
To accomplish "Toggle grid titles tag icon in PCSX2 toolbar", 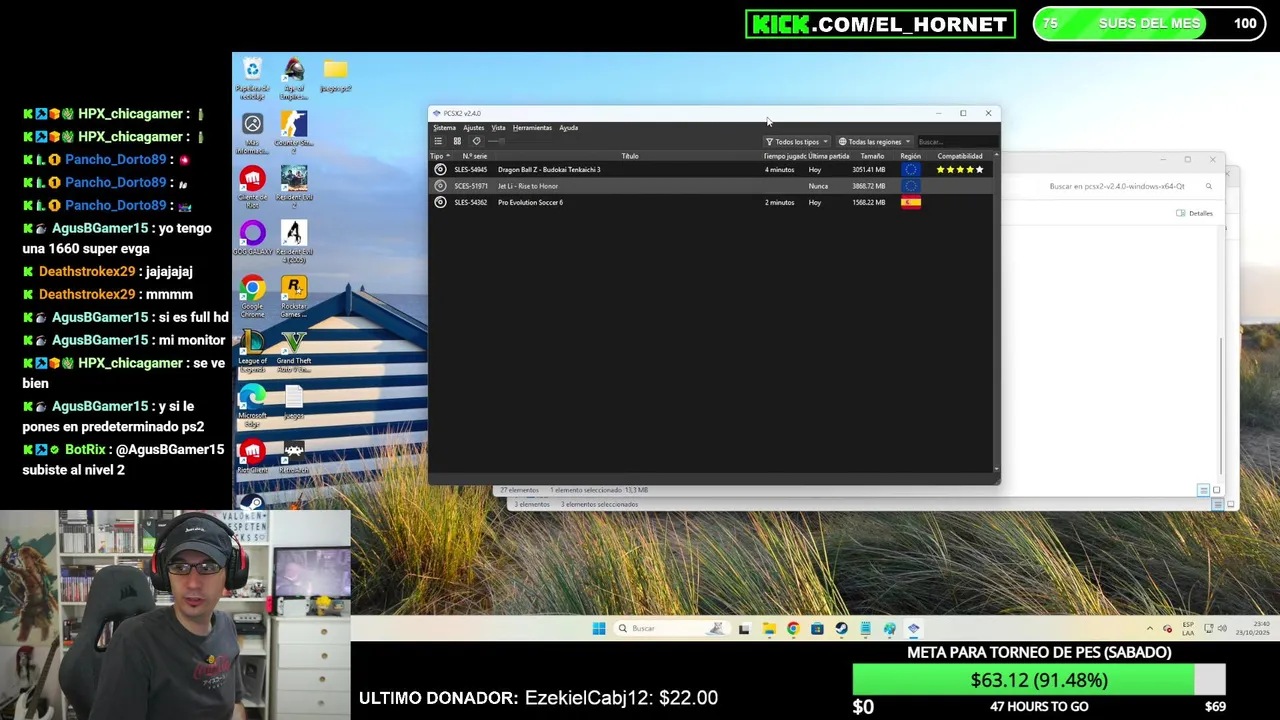I will point(476,141).
